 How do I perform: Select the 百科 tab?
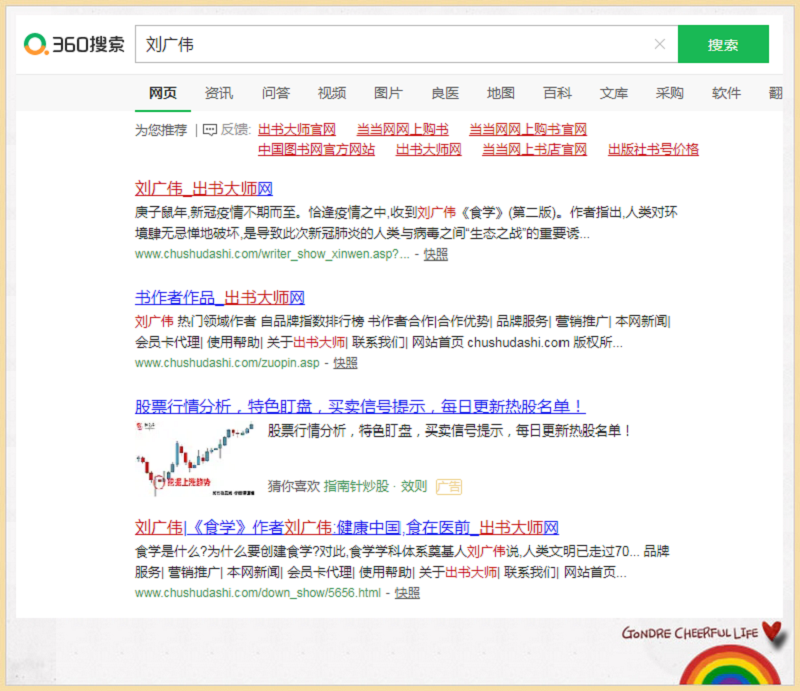coord(557,93)
